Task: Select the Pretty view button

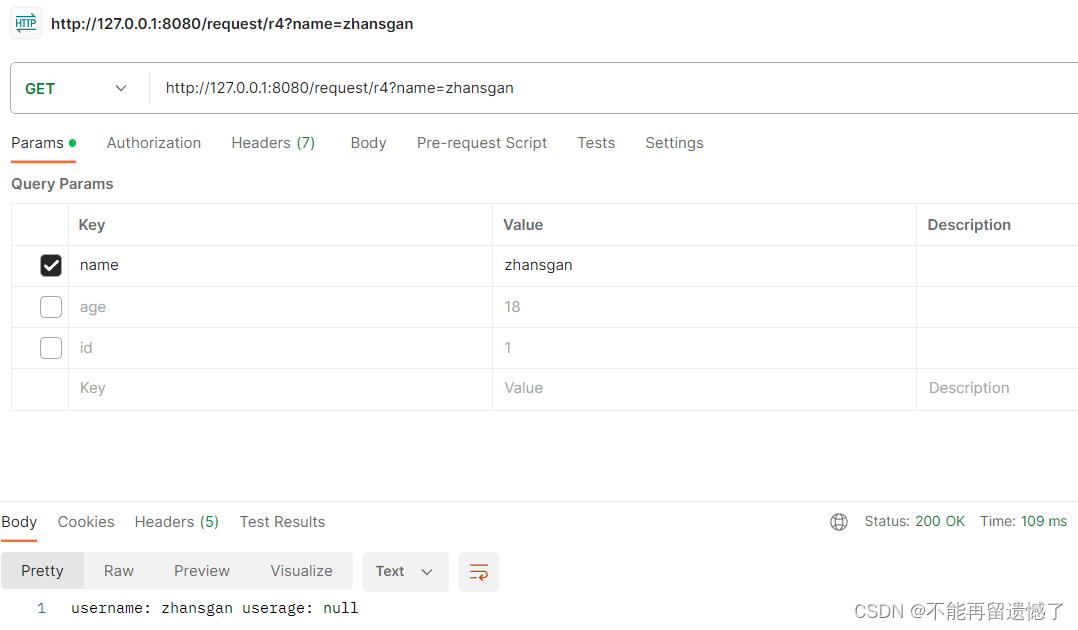Action: pos(42,571)
